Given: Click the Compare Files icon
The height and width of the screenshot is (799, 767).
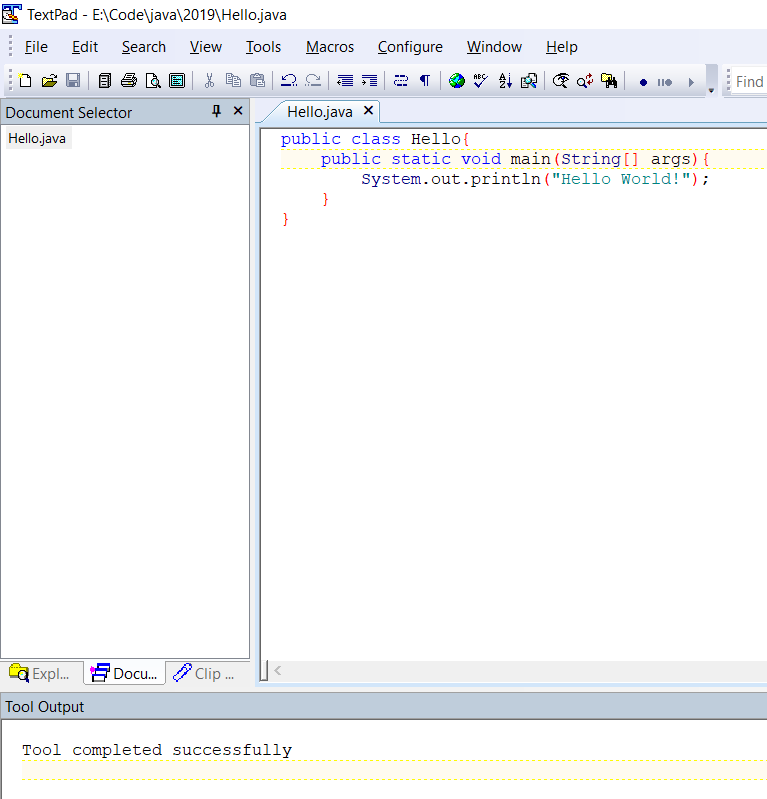Looking at the screenshot, I should [x=529, y=81].
